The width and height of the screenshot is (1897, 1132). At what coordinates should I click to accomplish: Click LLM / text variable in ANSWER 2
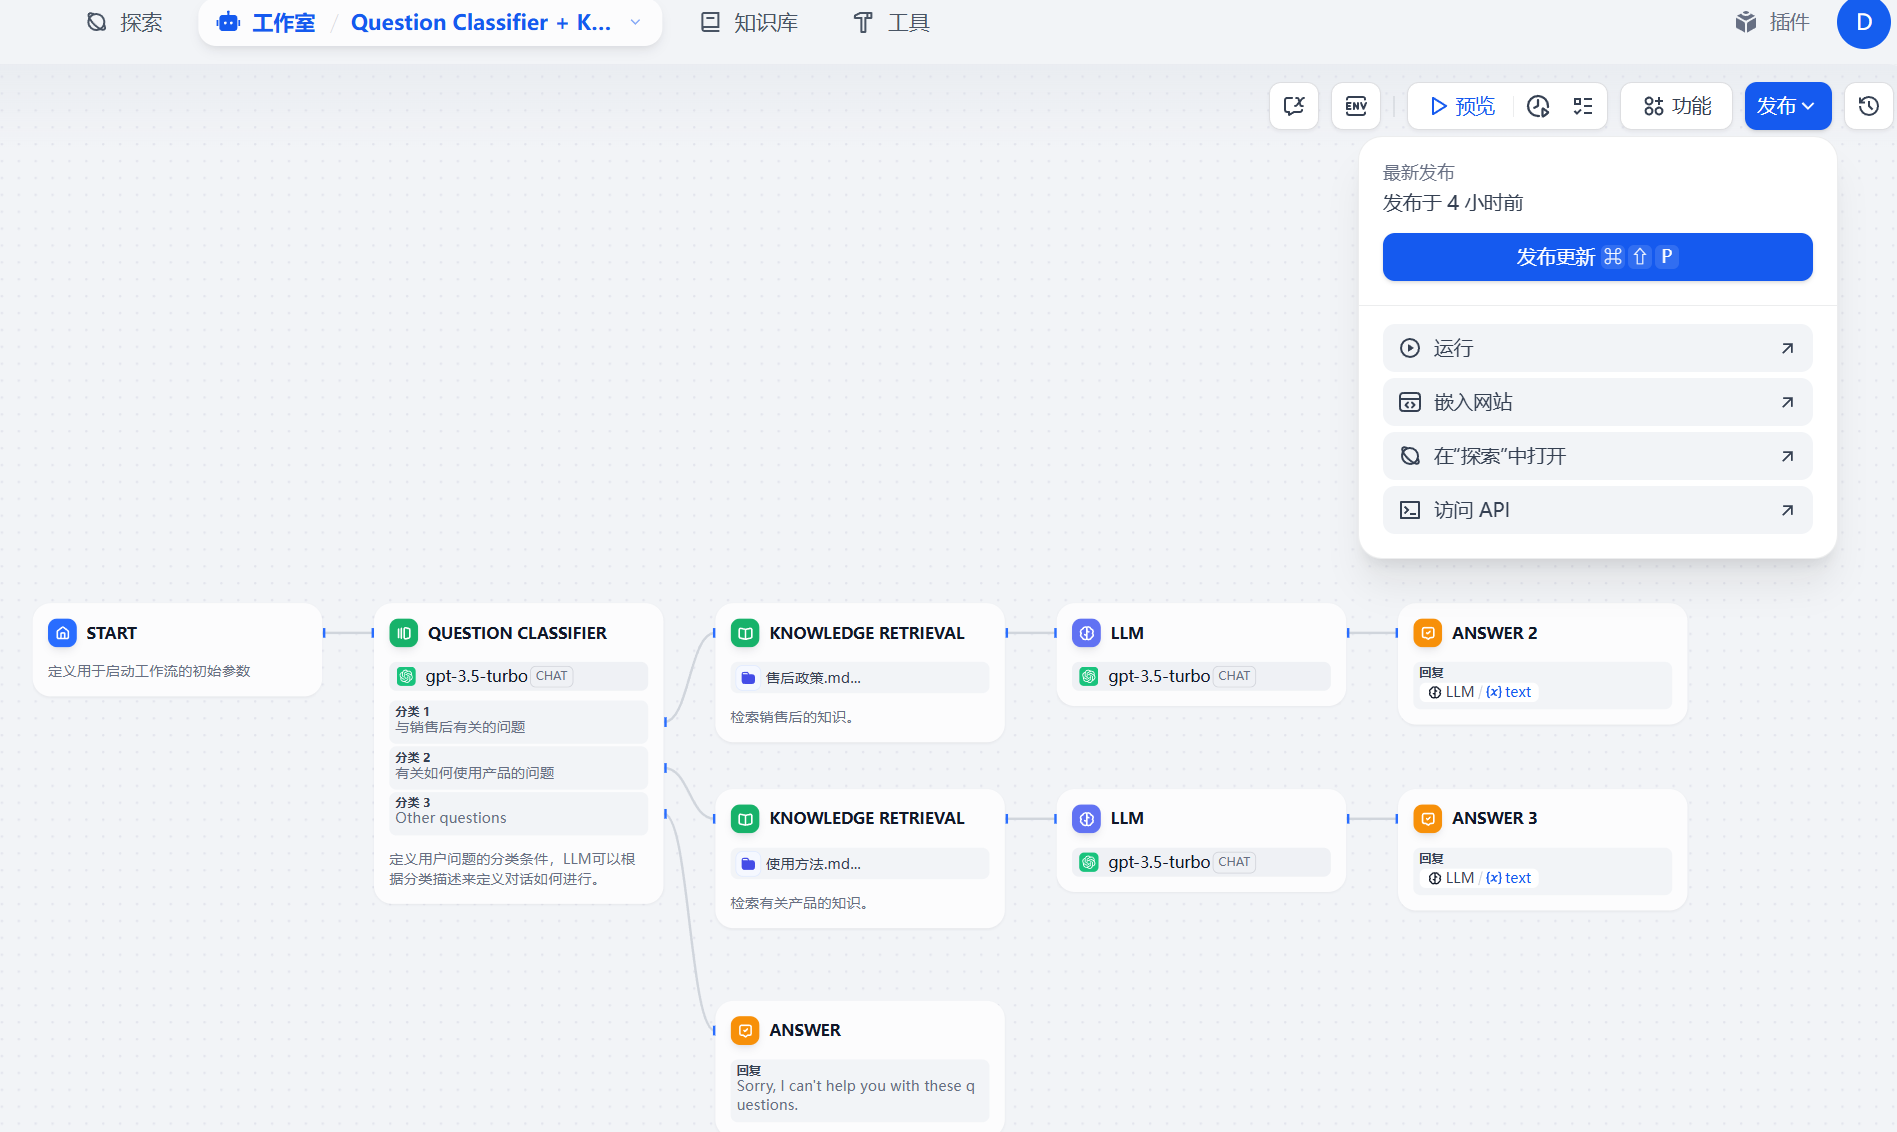1480,692
